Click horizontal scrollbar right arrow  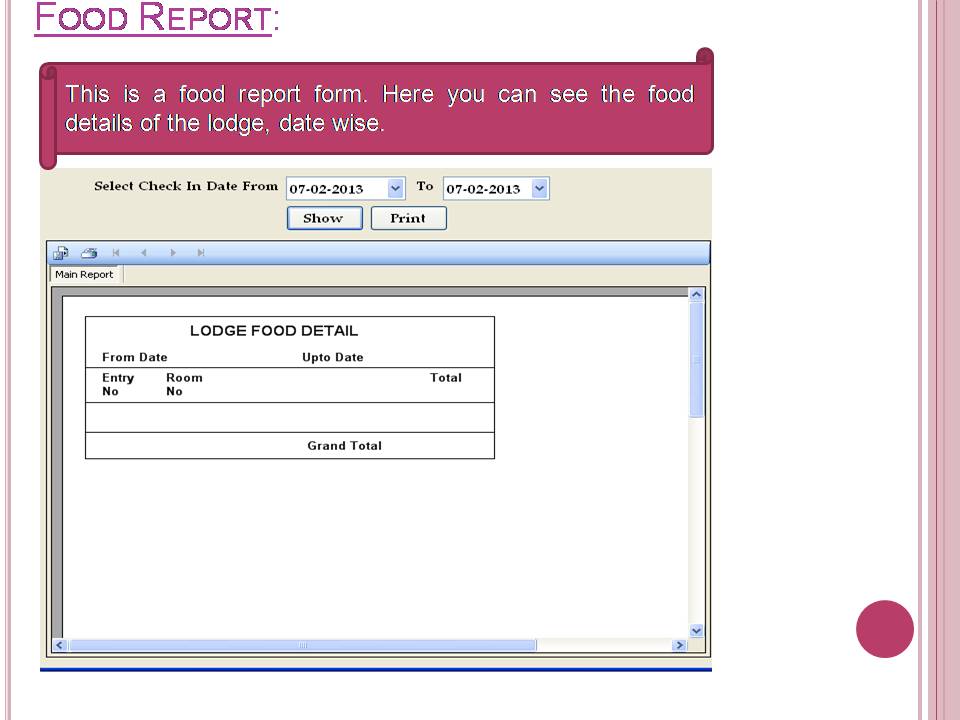(x=679, y=645)
